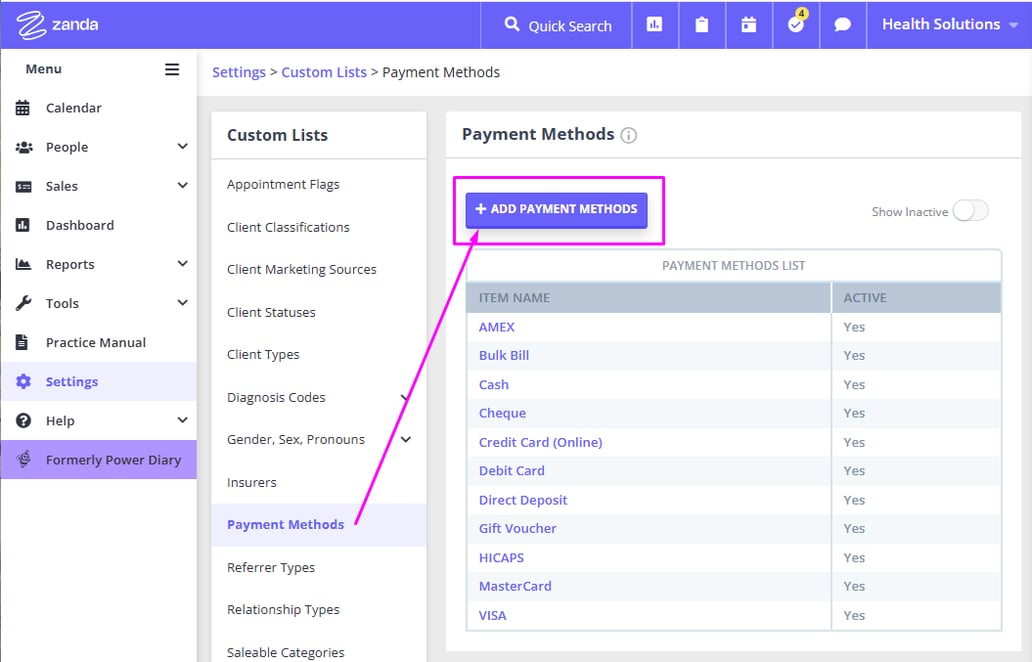
Task: Click the Add Payment Methods button
Action: pyautogui.click(x=556, y=209)
